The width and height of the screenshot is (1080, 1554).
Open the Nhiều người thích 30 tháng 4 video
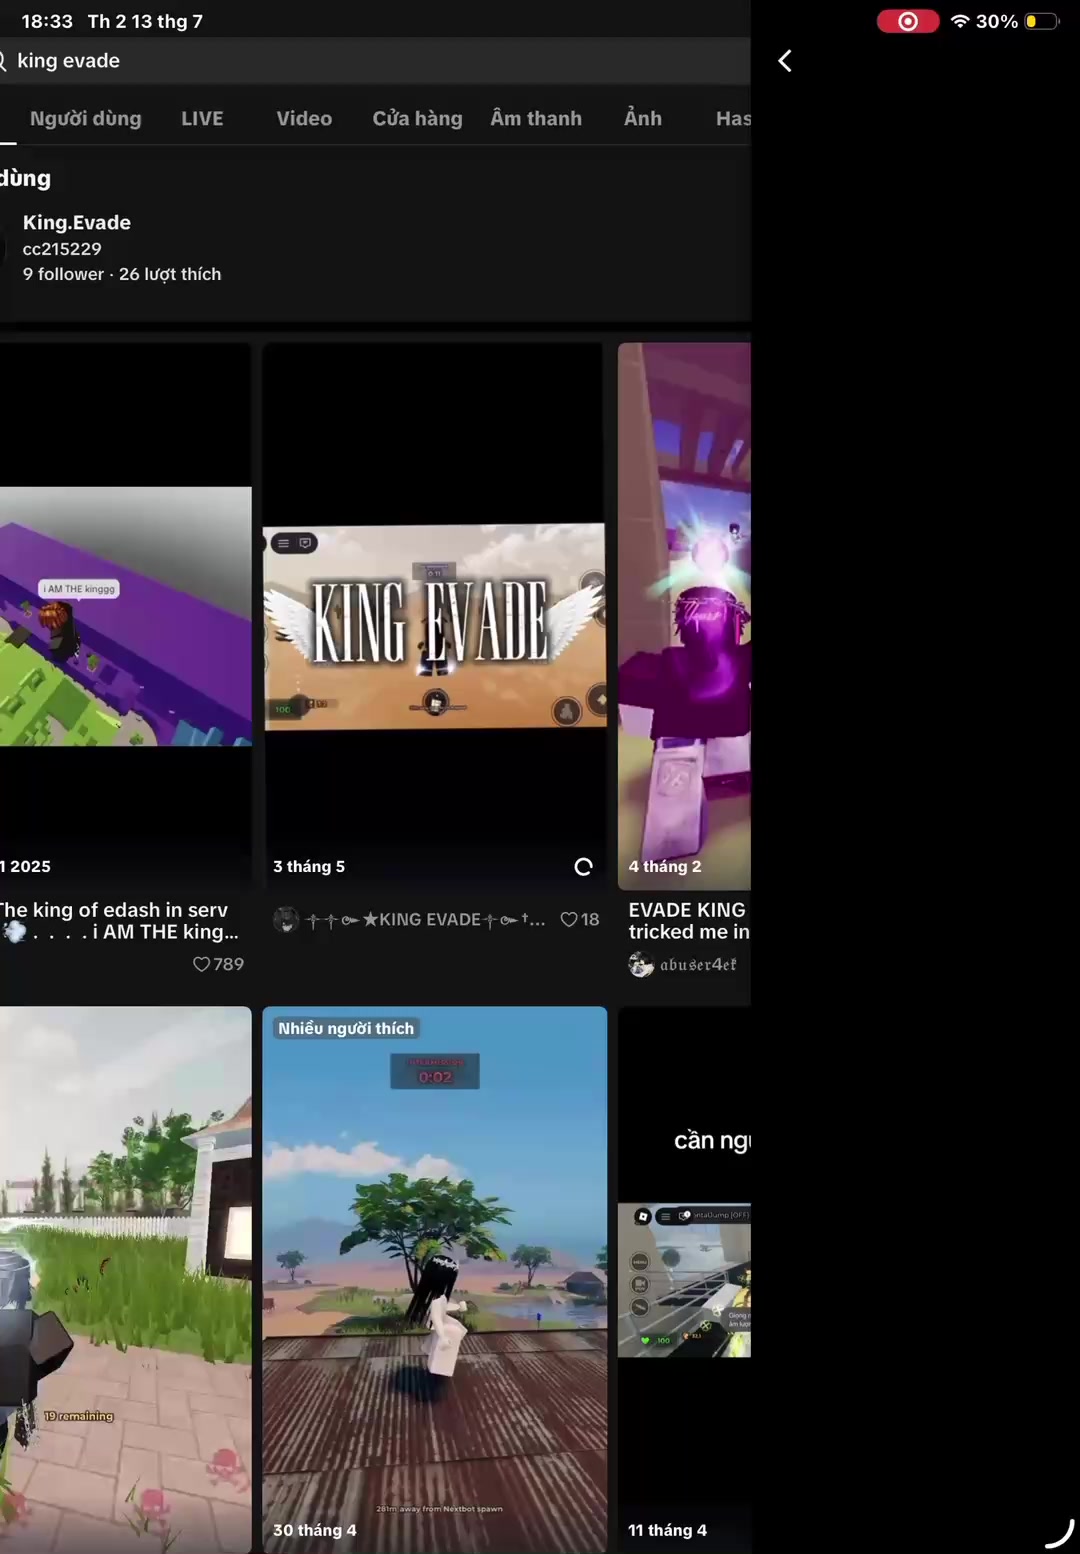click(x=434, y=1280)
